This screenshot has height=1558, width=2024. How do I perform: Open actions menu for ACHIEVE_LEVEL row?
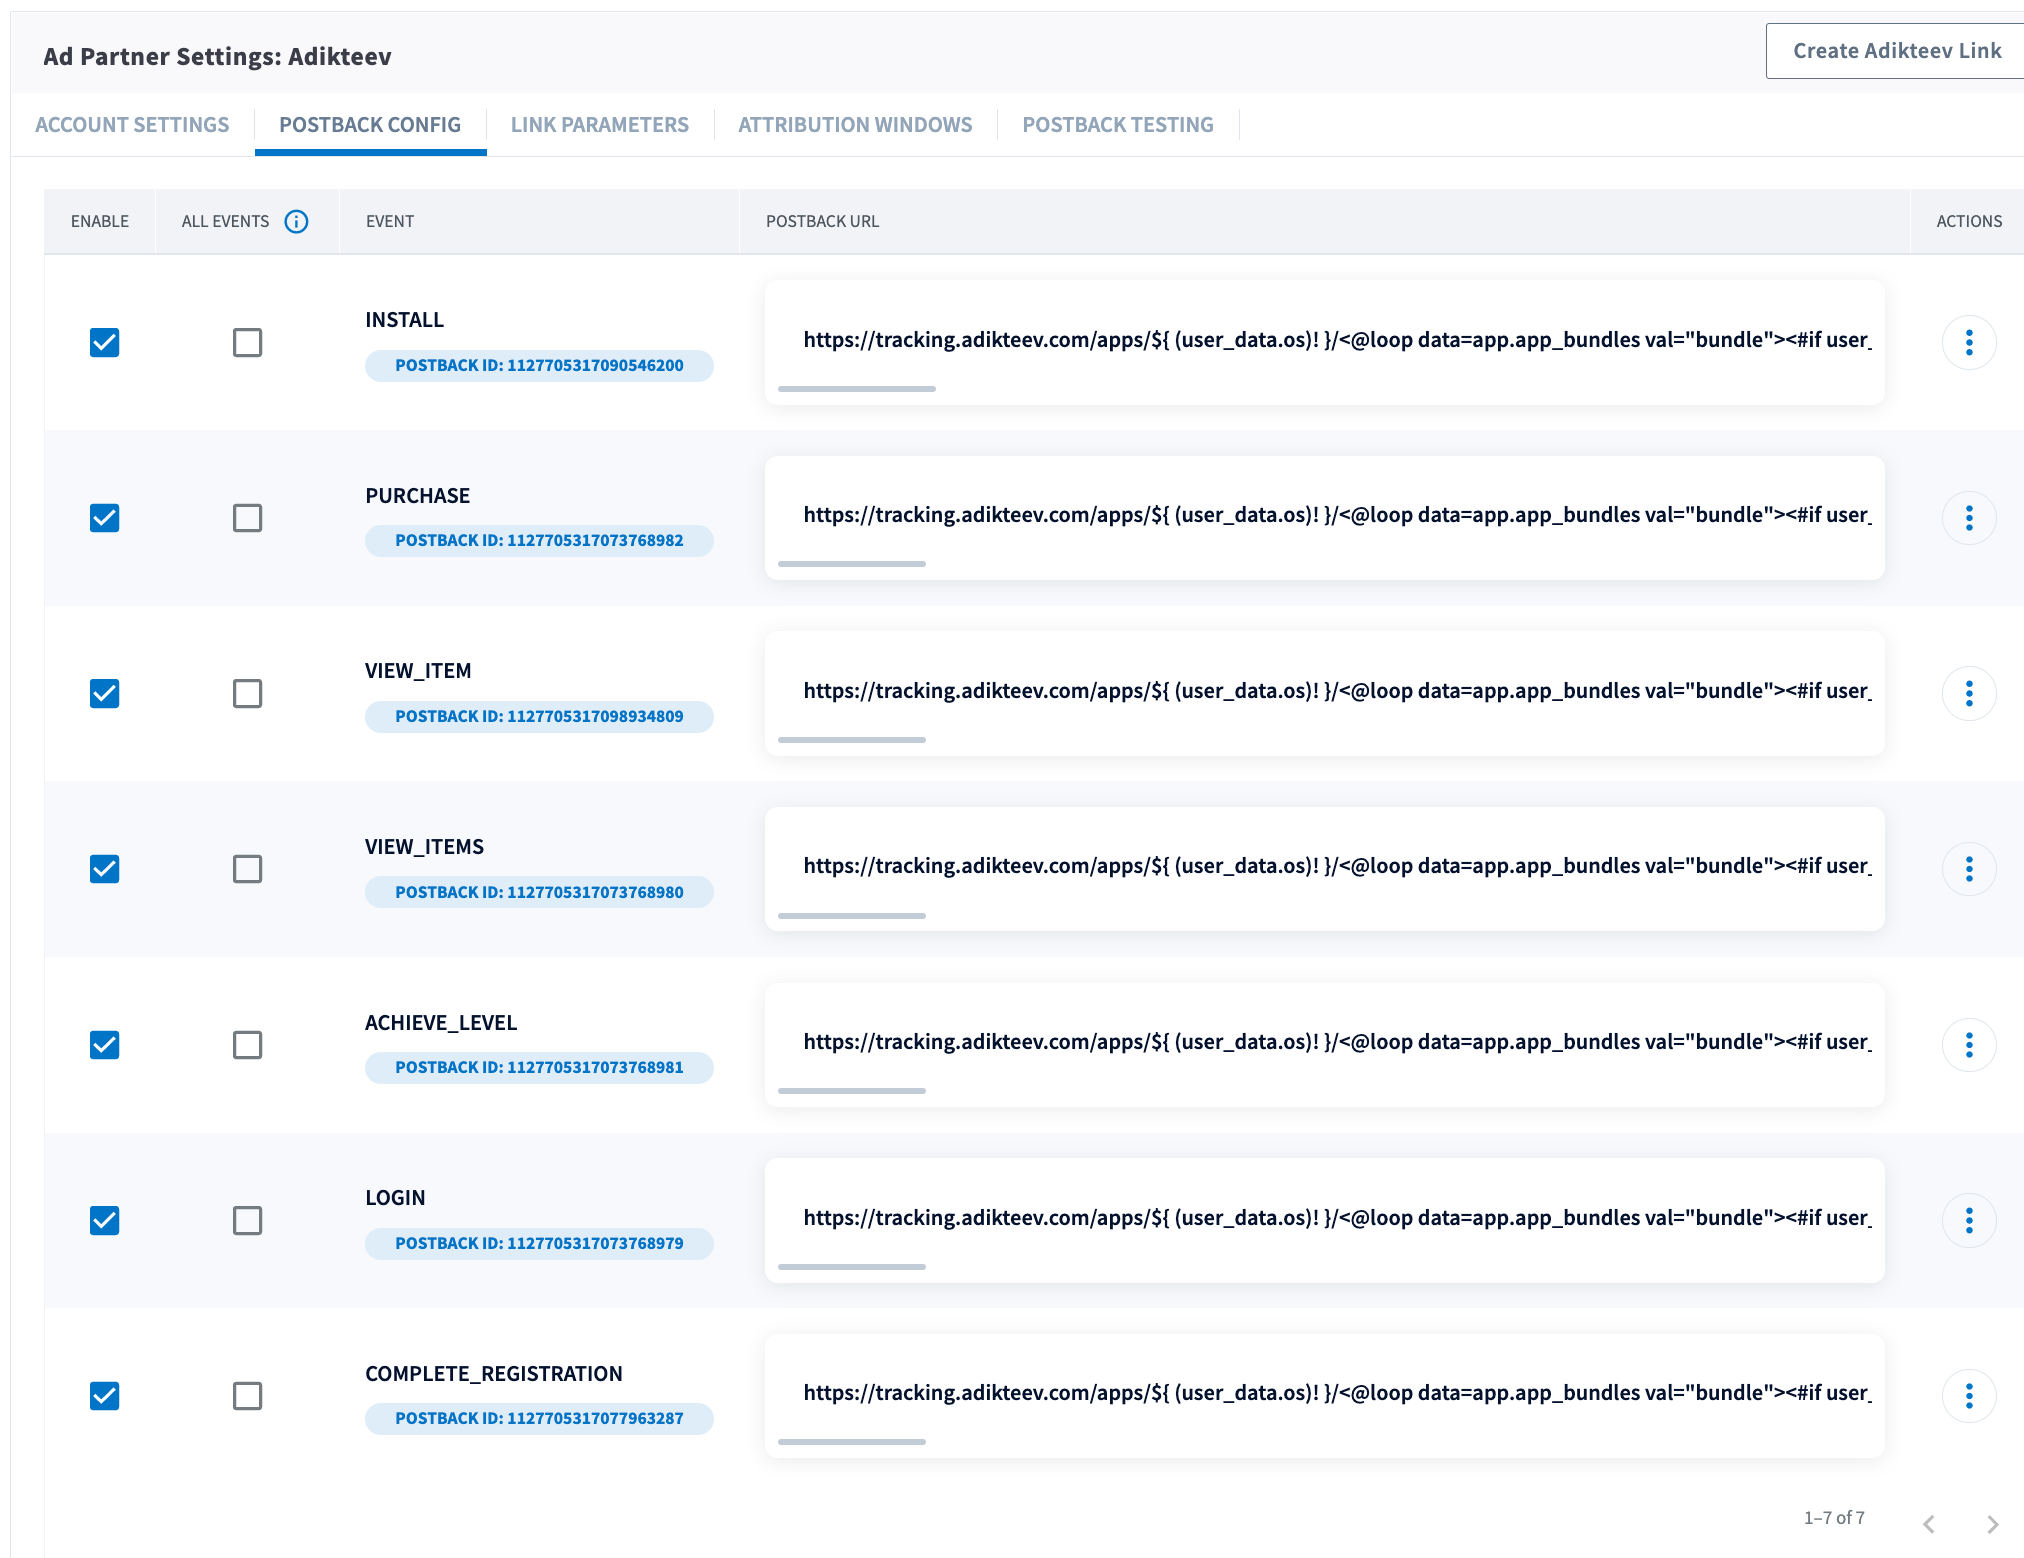pos(1968,1045)
